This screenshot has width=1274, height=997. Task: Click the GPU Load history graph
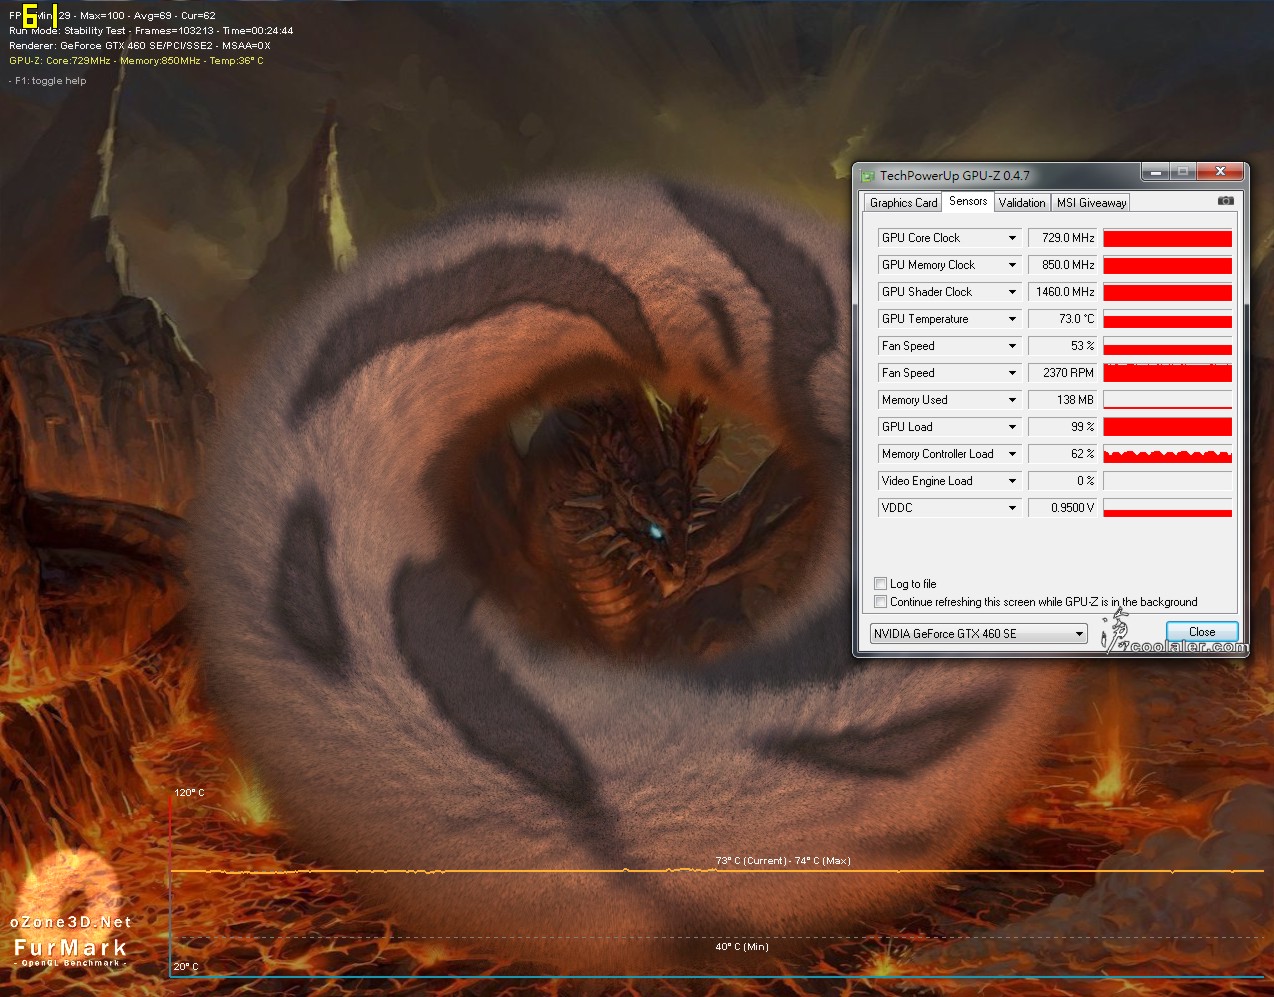1167,427
